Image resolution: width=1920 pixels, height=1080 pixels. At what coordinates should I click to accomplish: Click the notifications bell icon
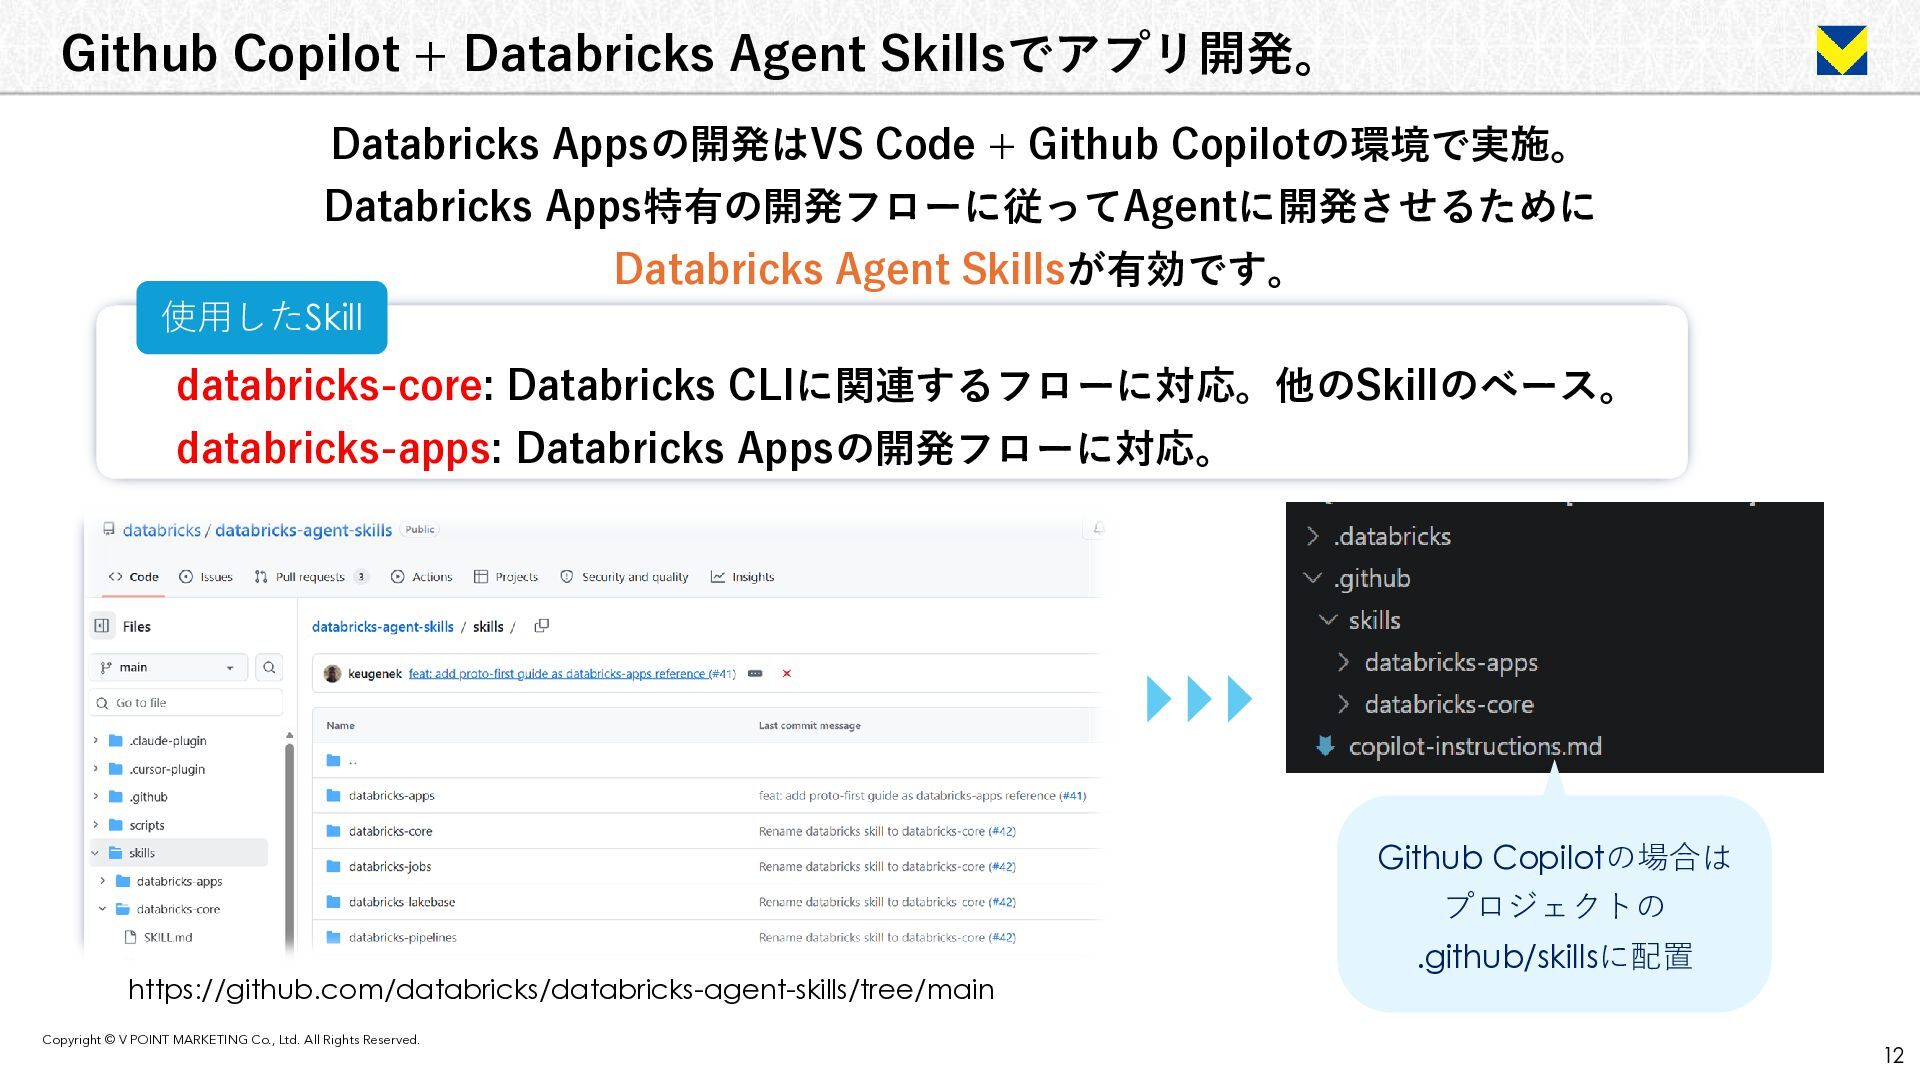pos(1098,528)
